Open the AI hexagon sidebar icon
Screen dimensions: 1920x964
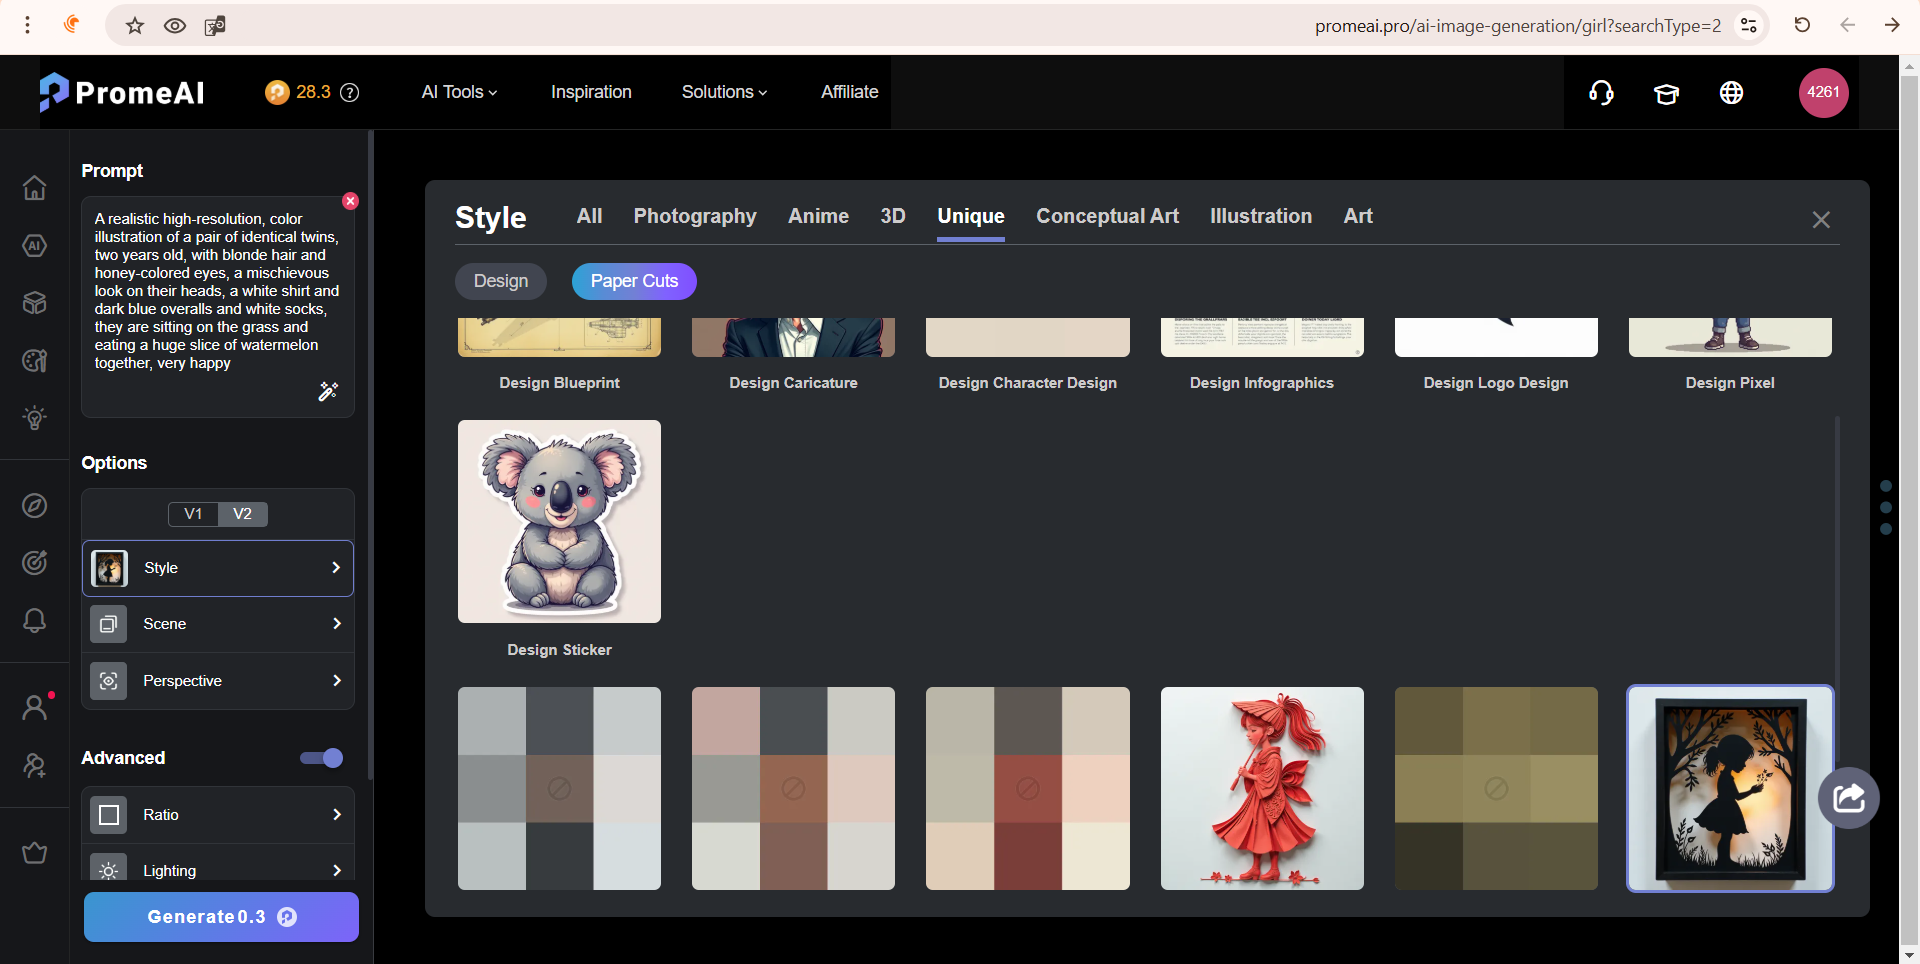(35, 245)
